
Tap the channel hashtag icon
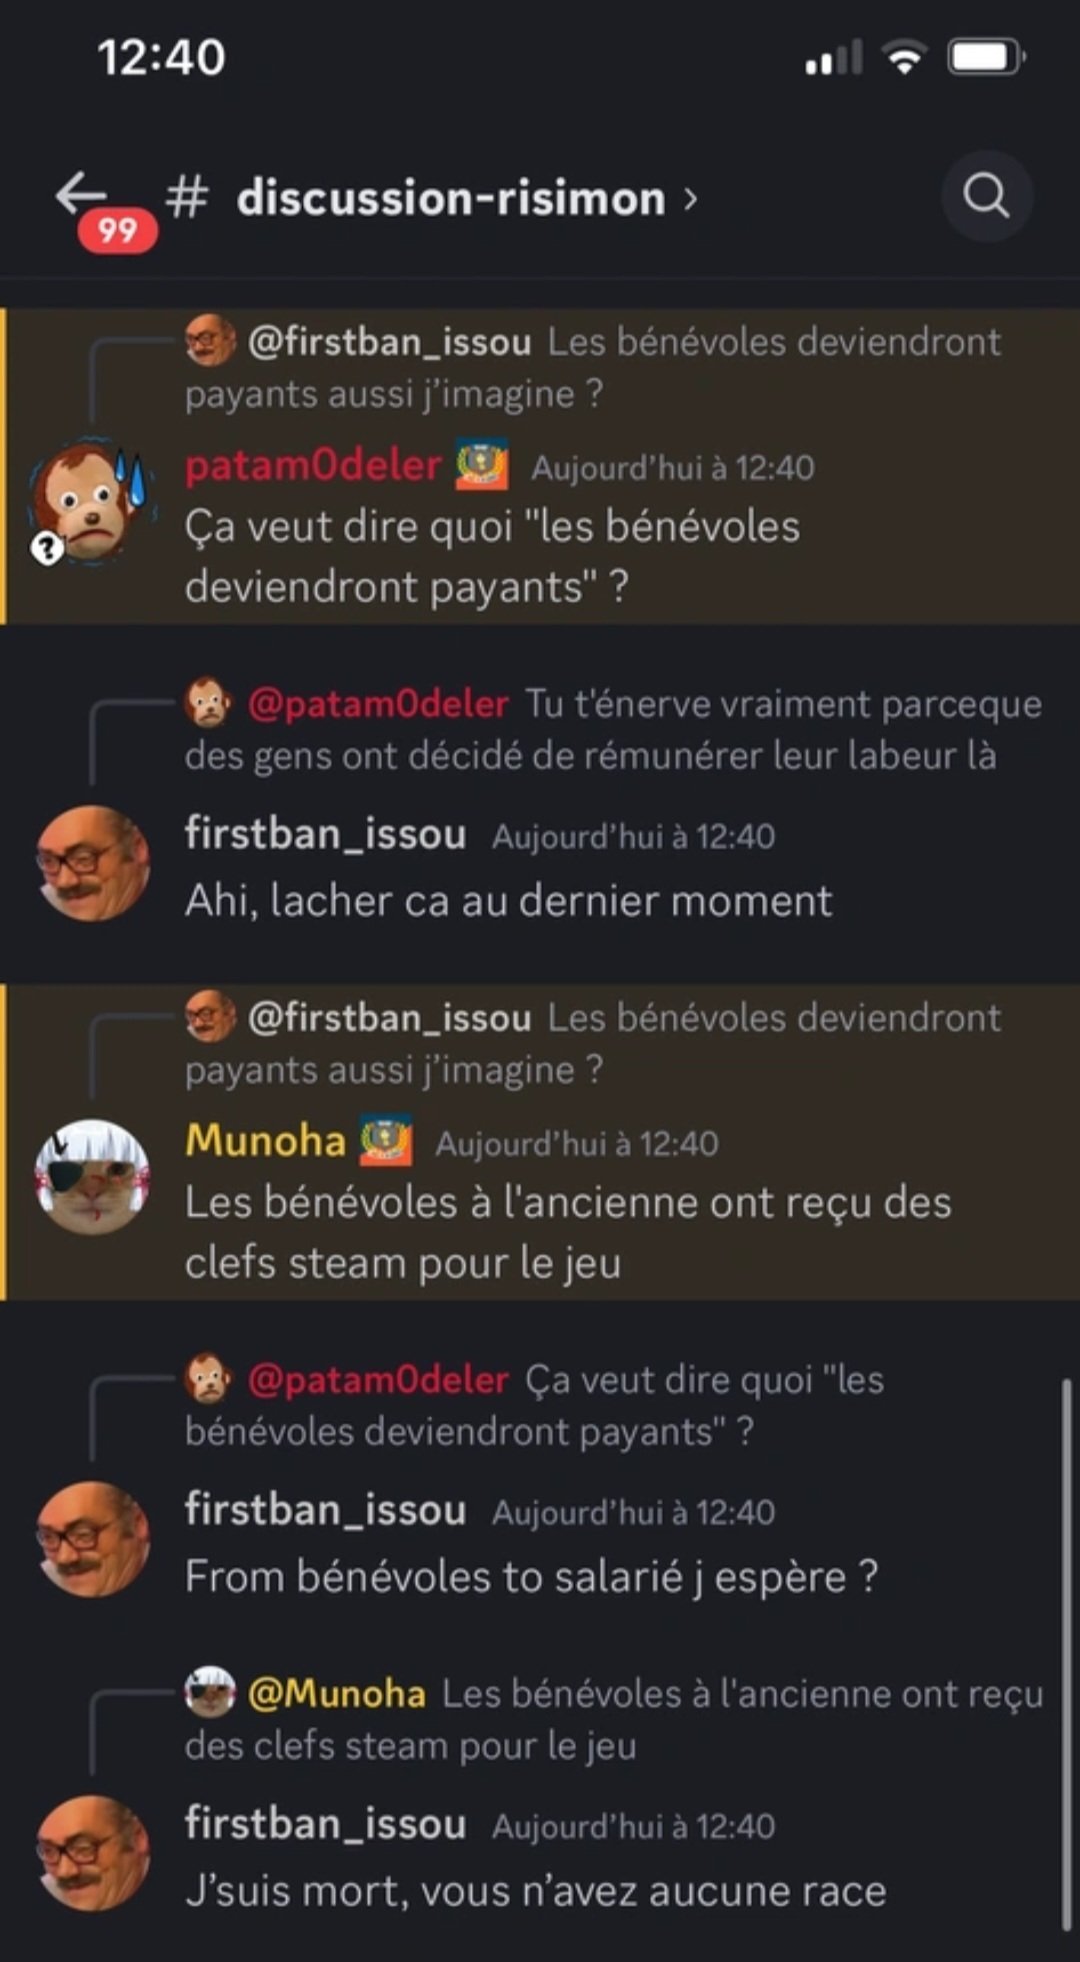187,196
